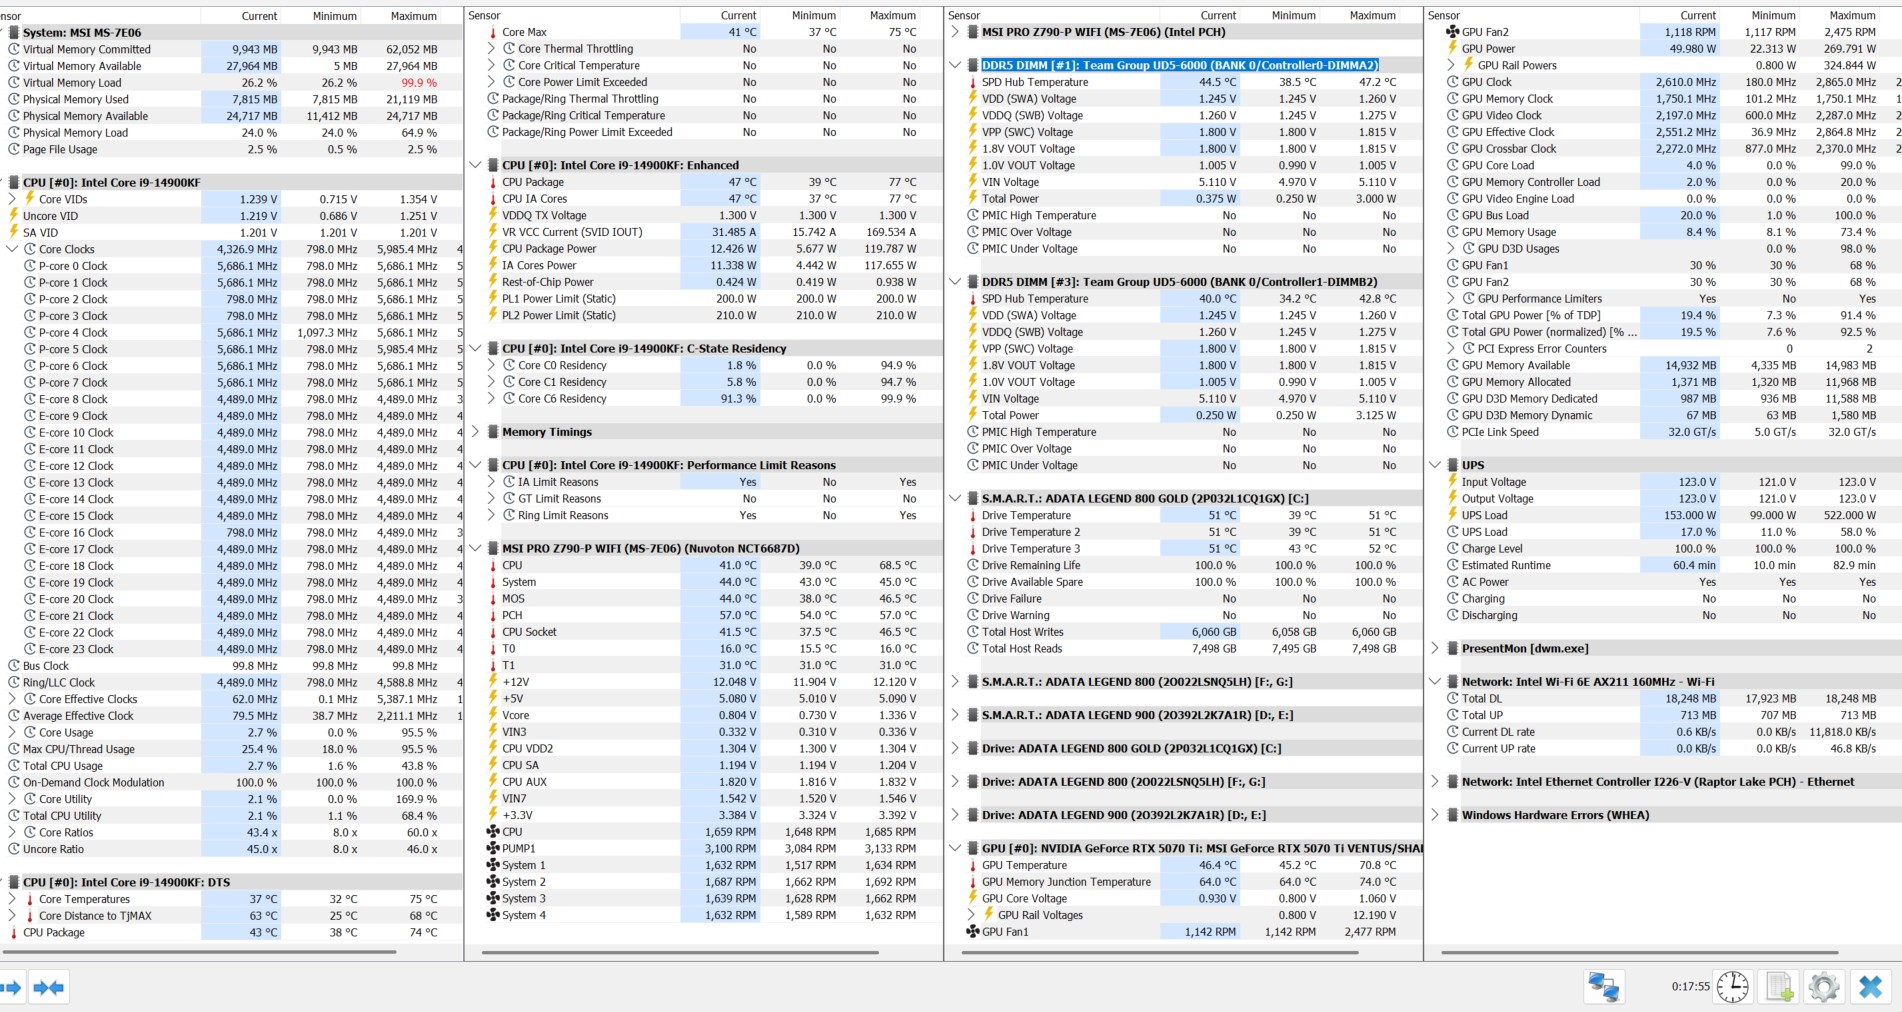Collapse the Core Clocks tree
Viewport: 1902px width, 1012px height.
click(12, 249)
